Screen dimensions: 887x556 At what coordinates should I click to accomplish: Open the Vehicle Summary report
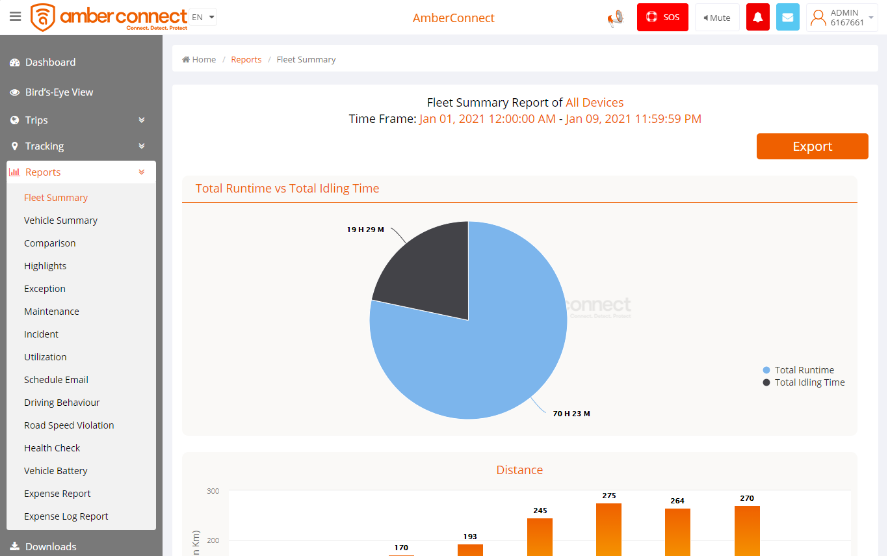pyautogui.click(x=61, y=221)
